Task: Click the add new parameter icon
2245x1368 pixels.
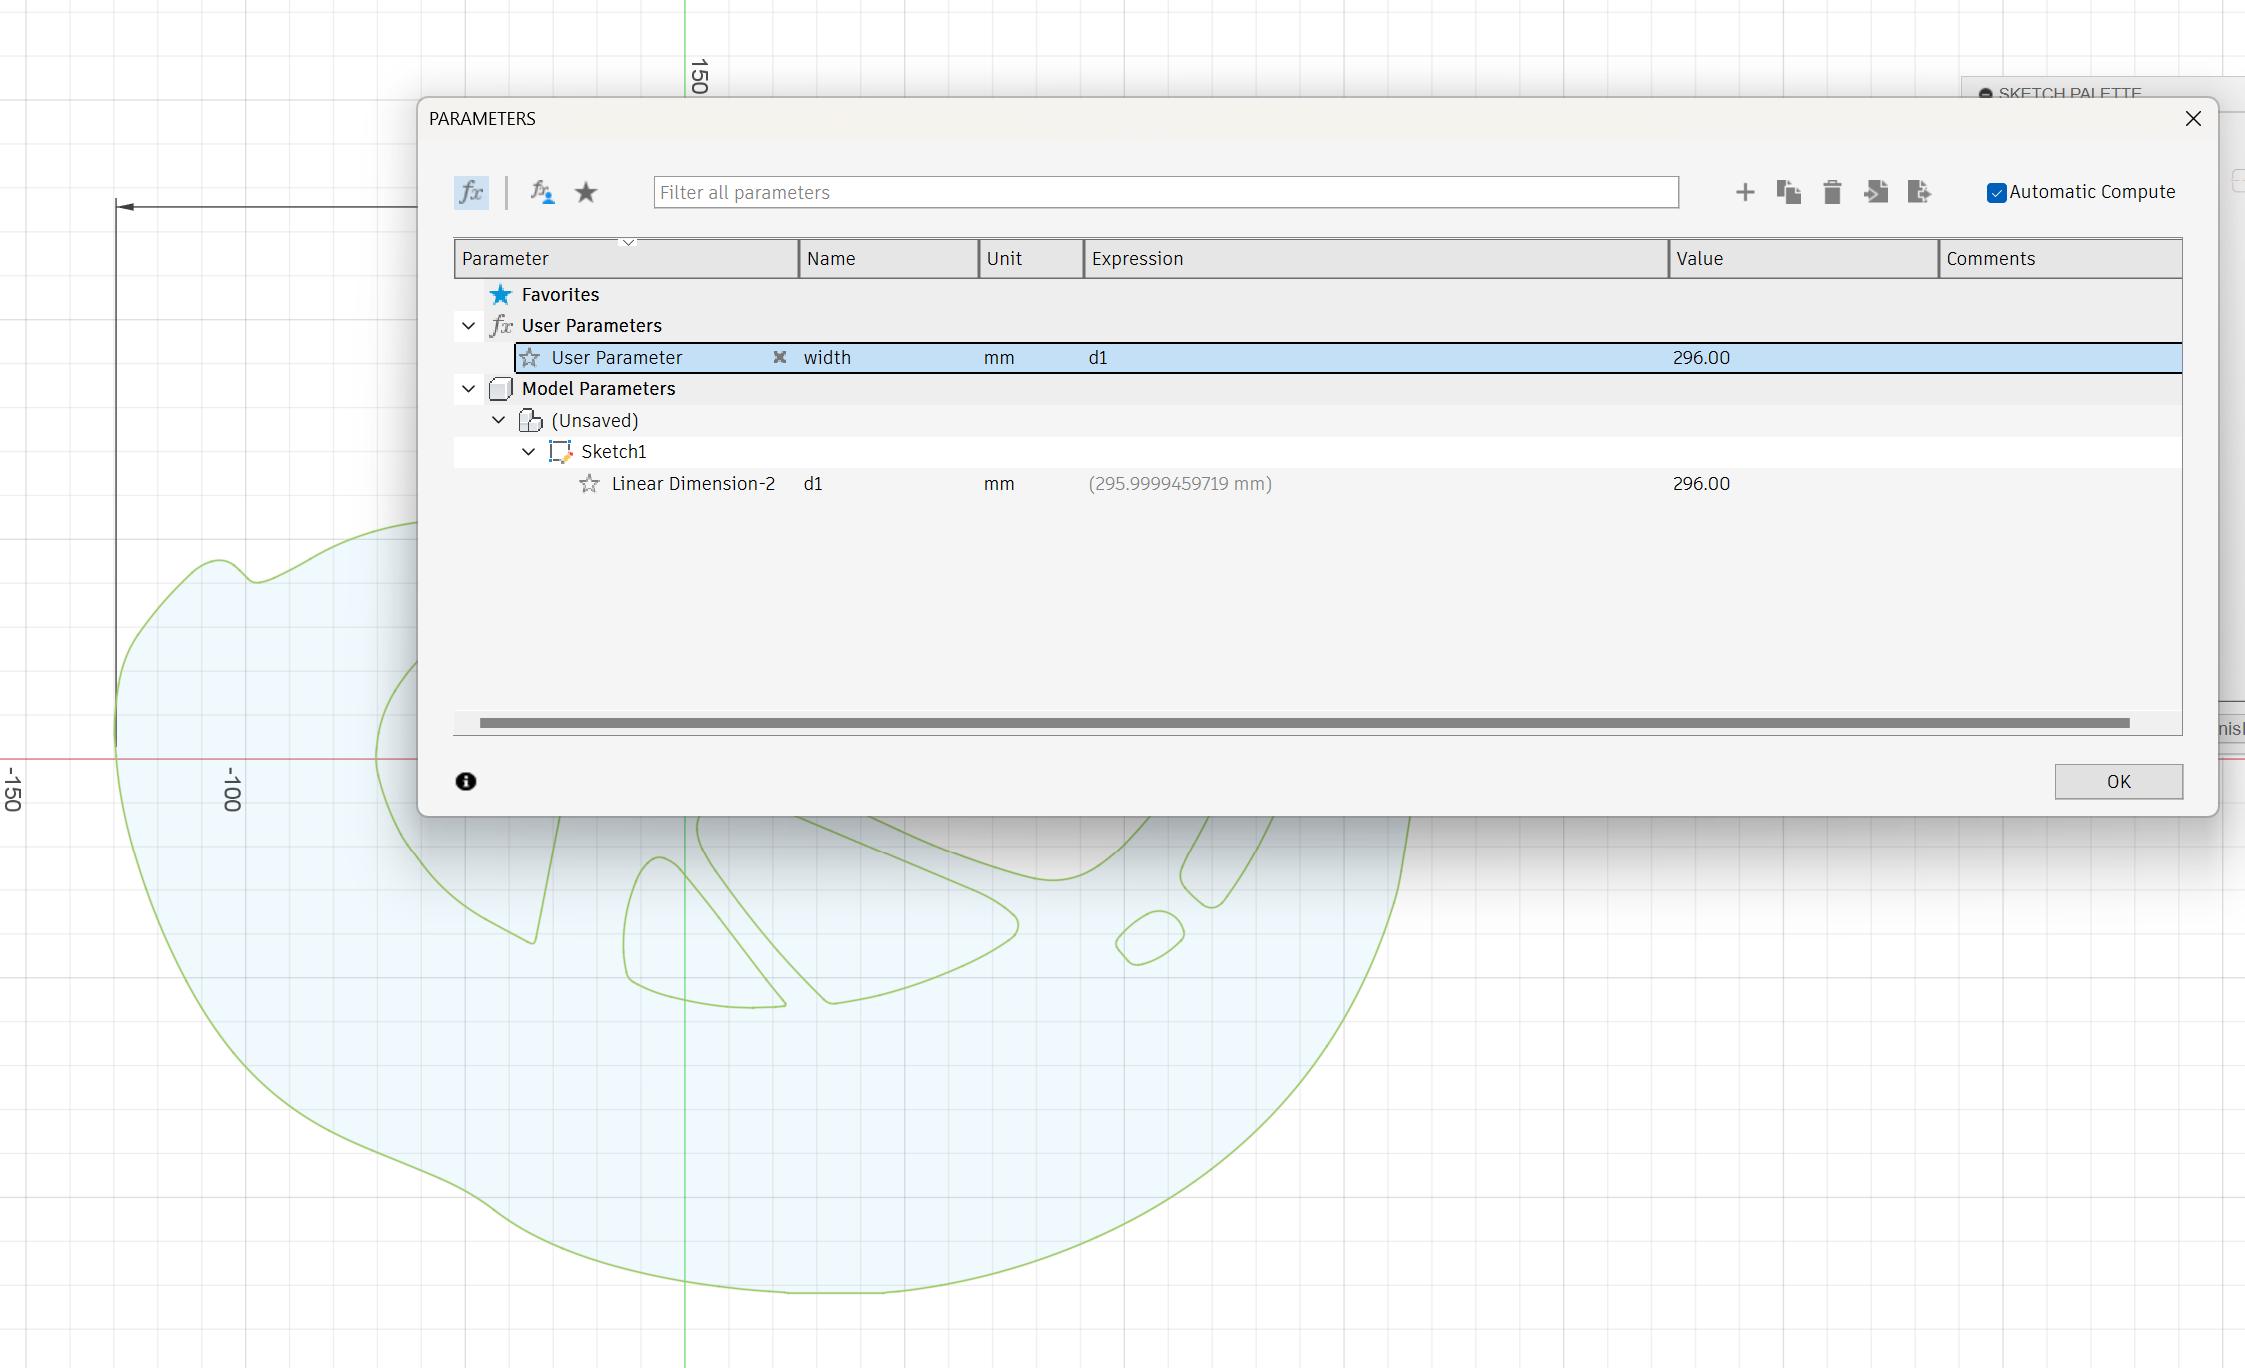Action: tap(1745, 191)
